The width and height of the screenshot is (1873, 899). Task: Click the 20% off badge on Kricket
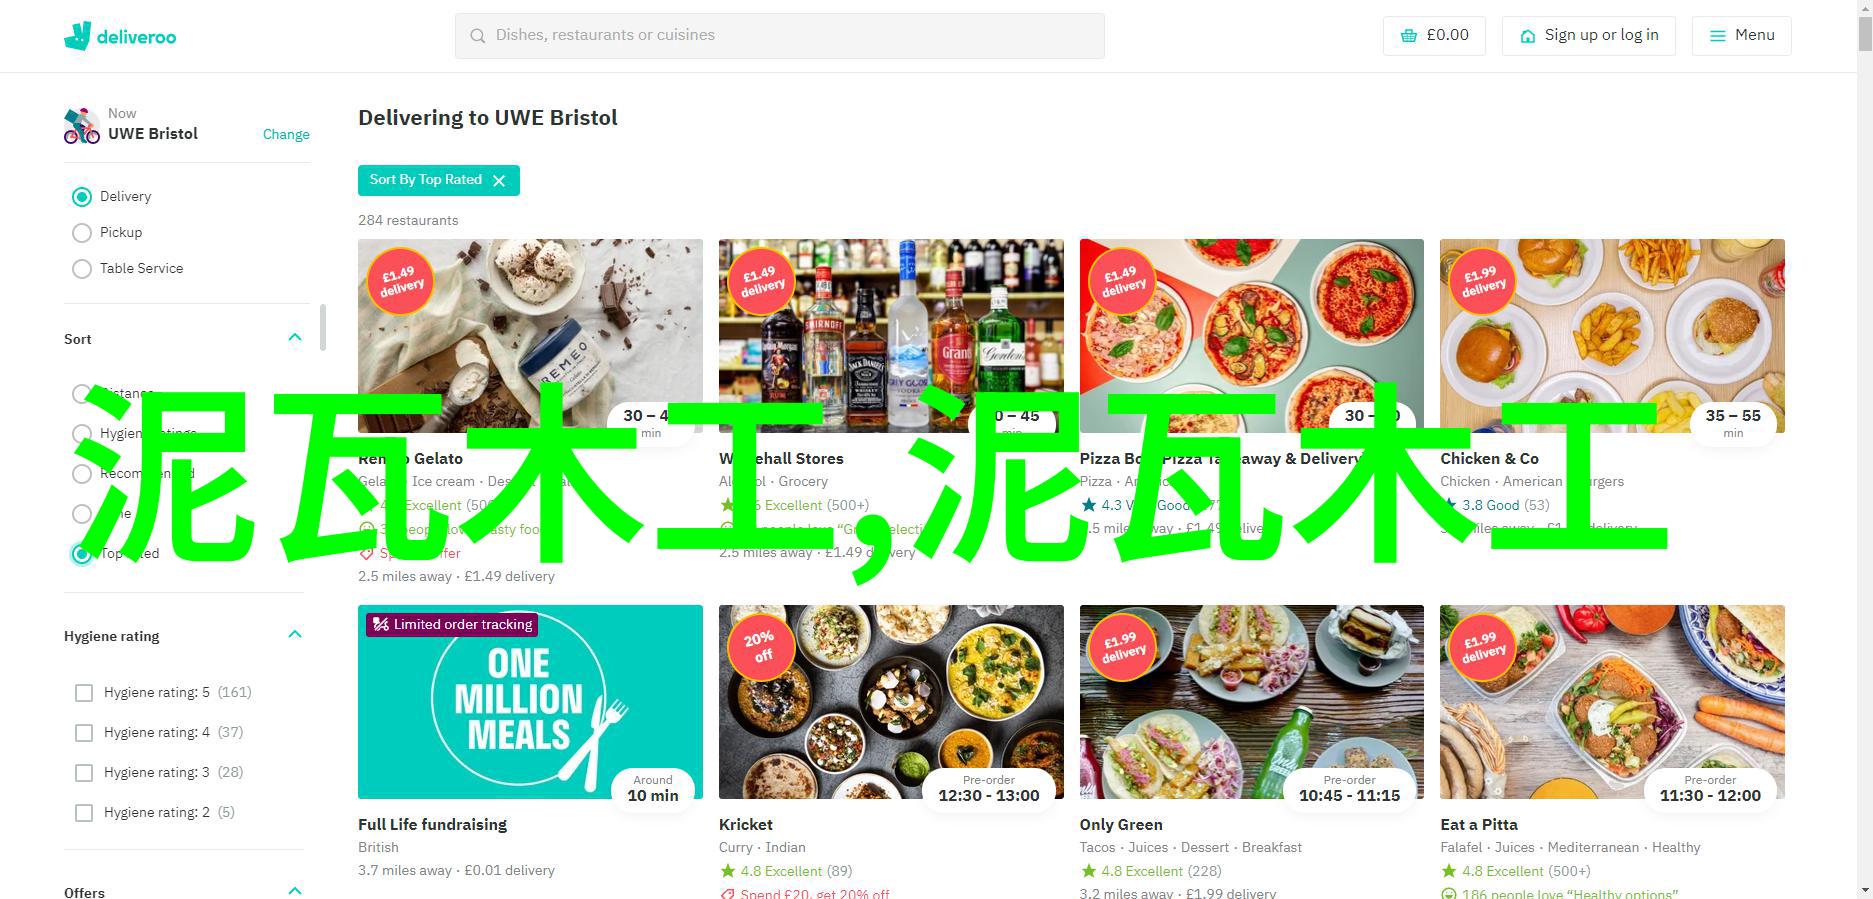click(761, 647)
